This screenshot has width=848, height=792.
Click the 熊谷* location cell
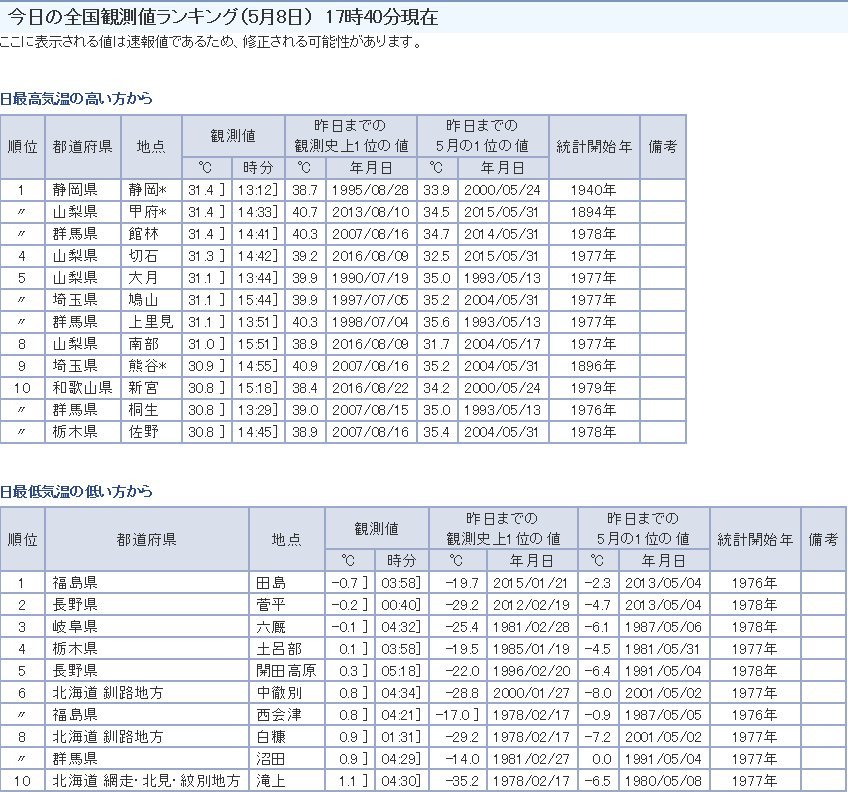146,366
